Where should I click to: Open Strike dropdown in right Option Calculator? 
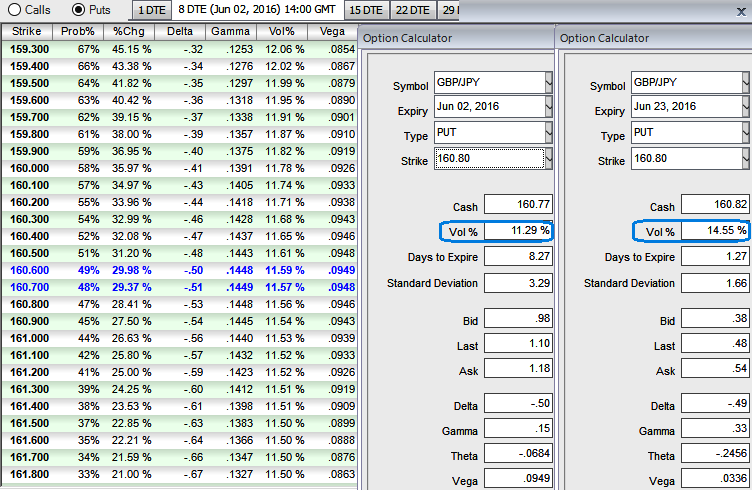tap(746, 158)
